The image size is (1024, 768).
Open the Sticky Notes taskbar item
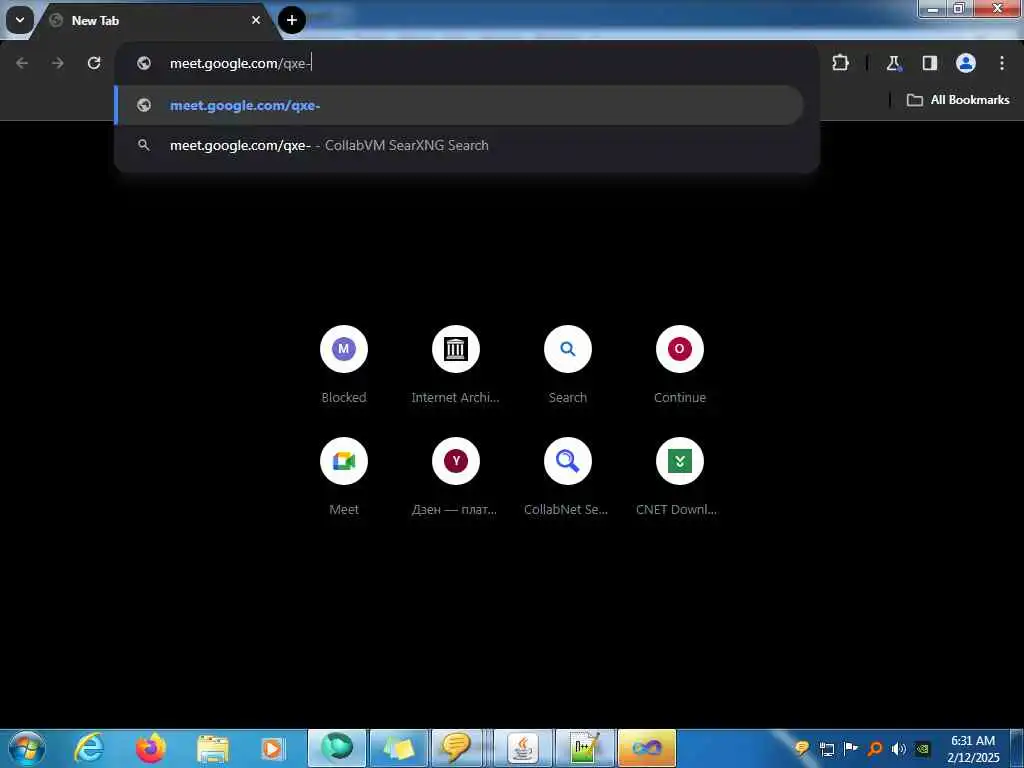[399, 748]
